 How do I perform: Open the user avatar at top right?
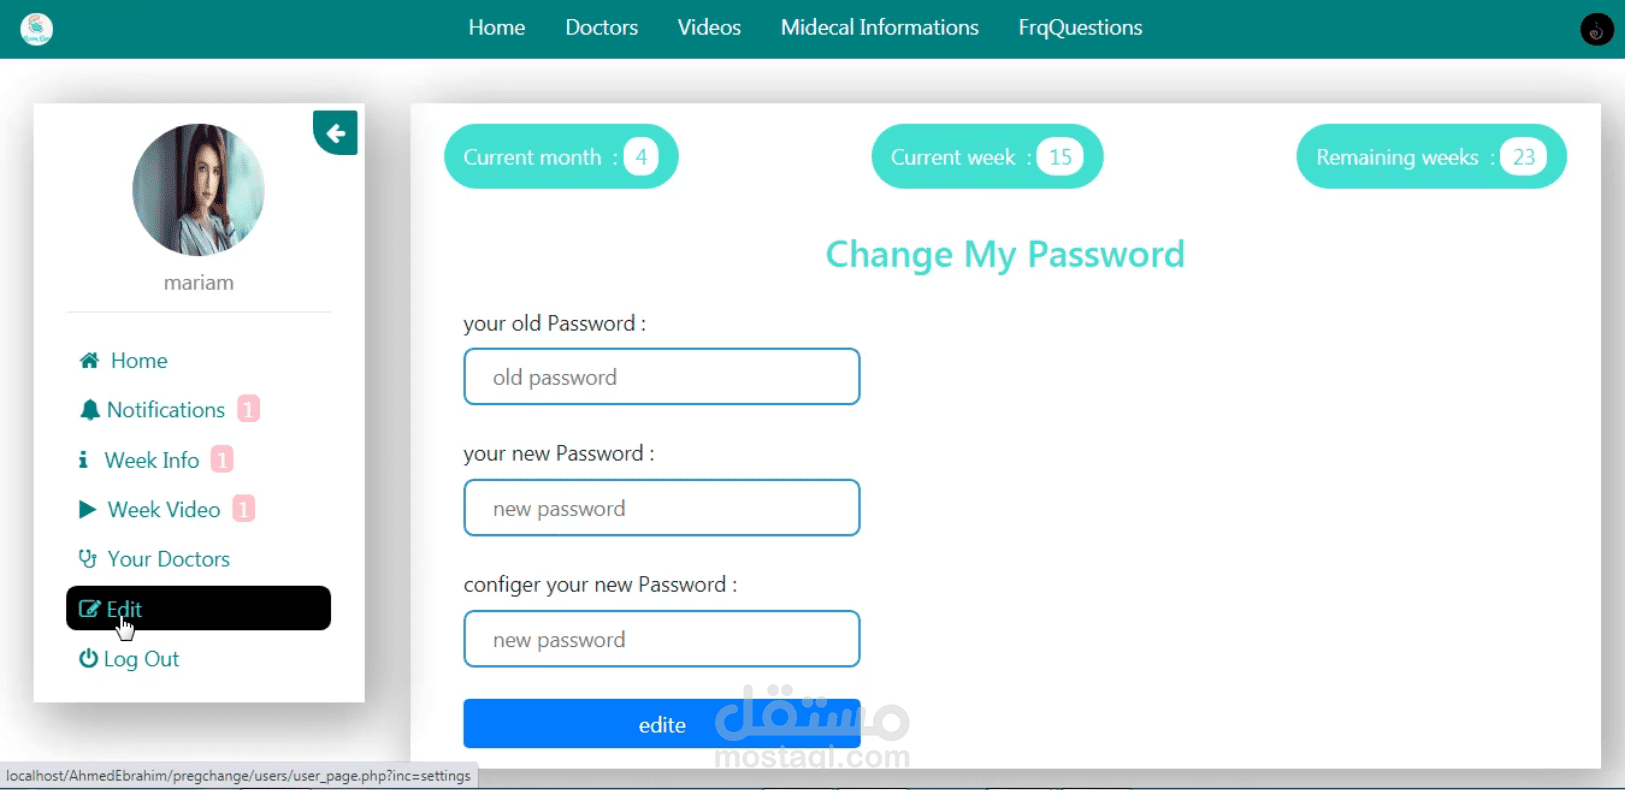(x=1596, y=29)
